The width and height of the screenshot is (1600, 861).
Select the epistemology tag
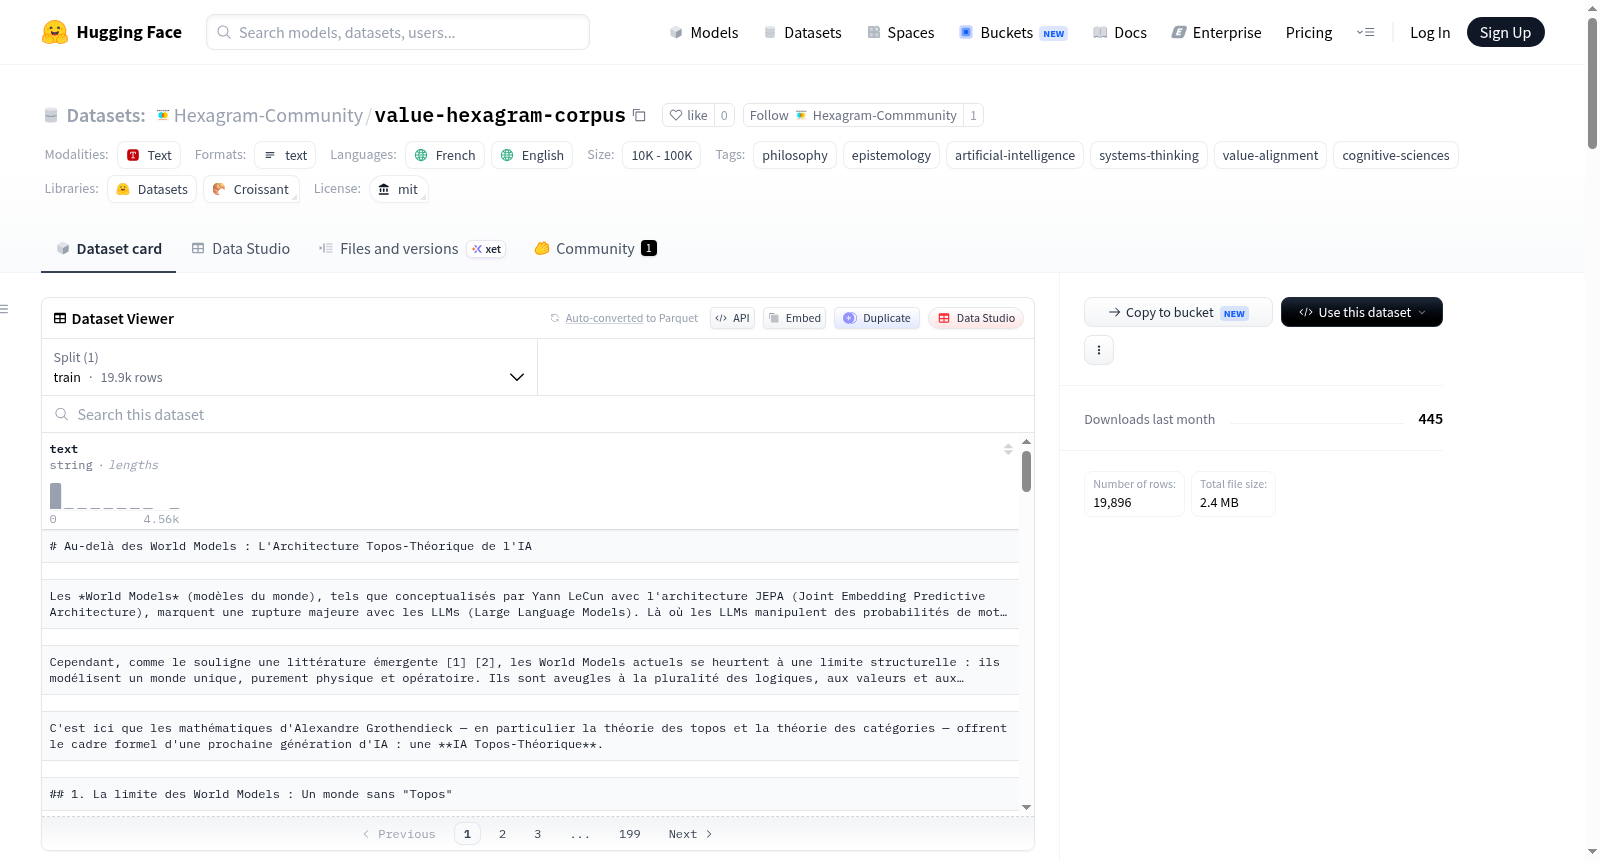(891, 155)
